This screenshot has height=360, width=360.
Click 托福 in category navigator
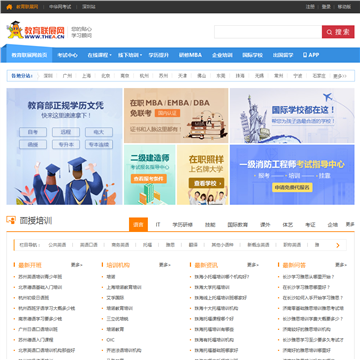[x=147, y=245]
